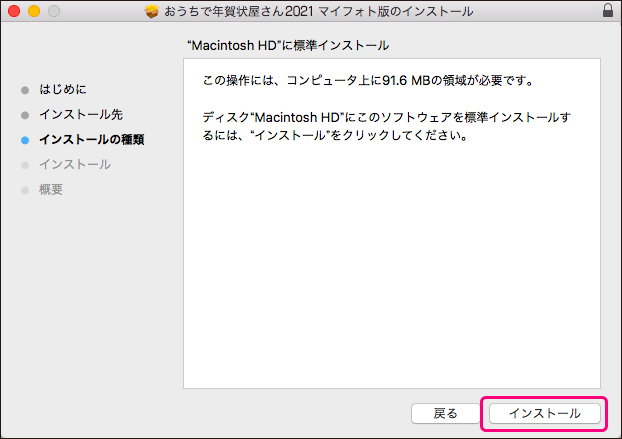Screen dimensions: 622x439
Task: Click the 戻る button to go back
Action: [x=445, y=414]
